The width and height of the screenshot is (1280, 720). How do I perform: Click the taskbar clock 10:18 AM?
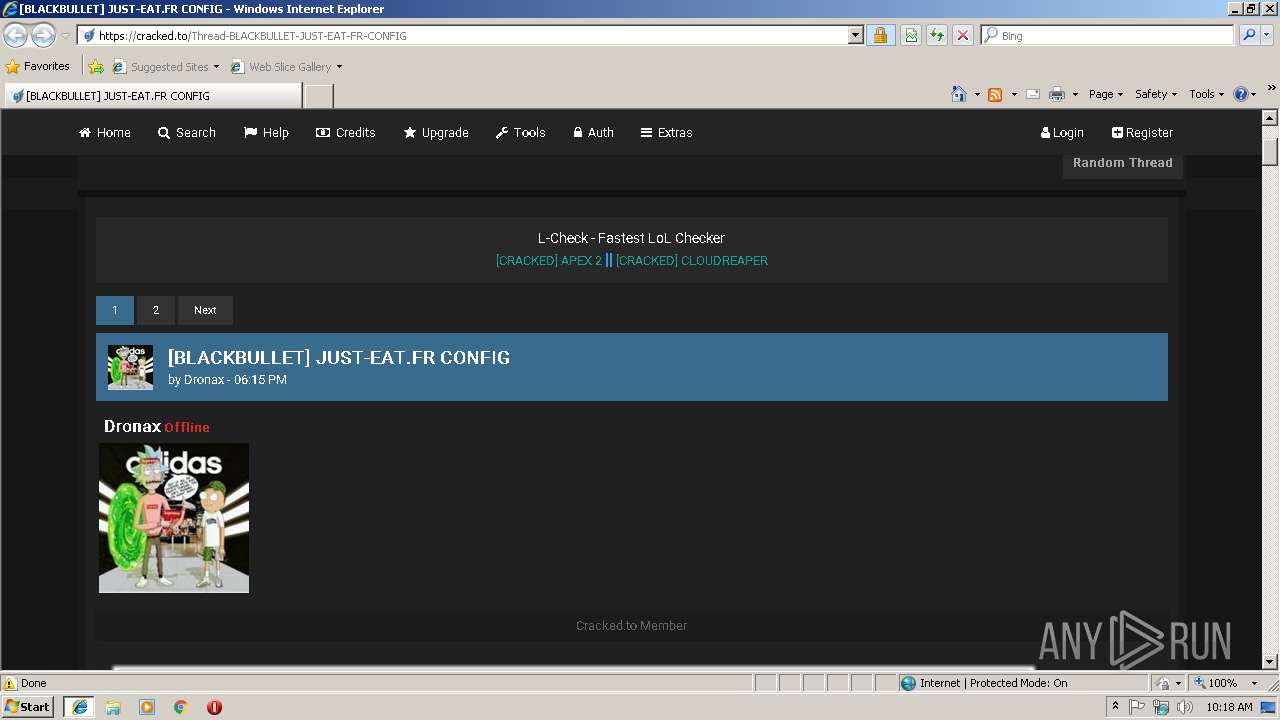point(1229,707)
